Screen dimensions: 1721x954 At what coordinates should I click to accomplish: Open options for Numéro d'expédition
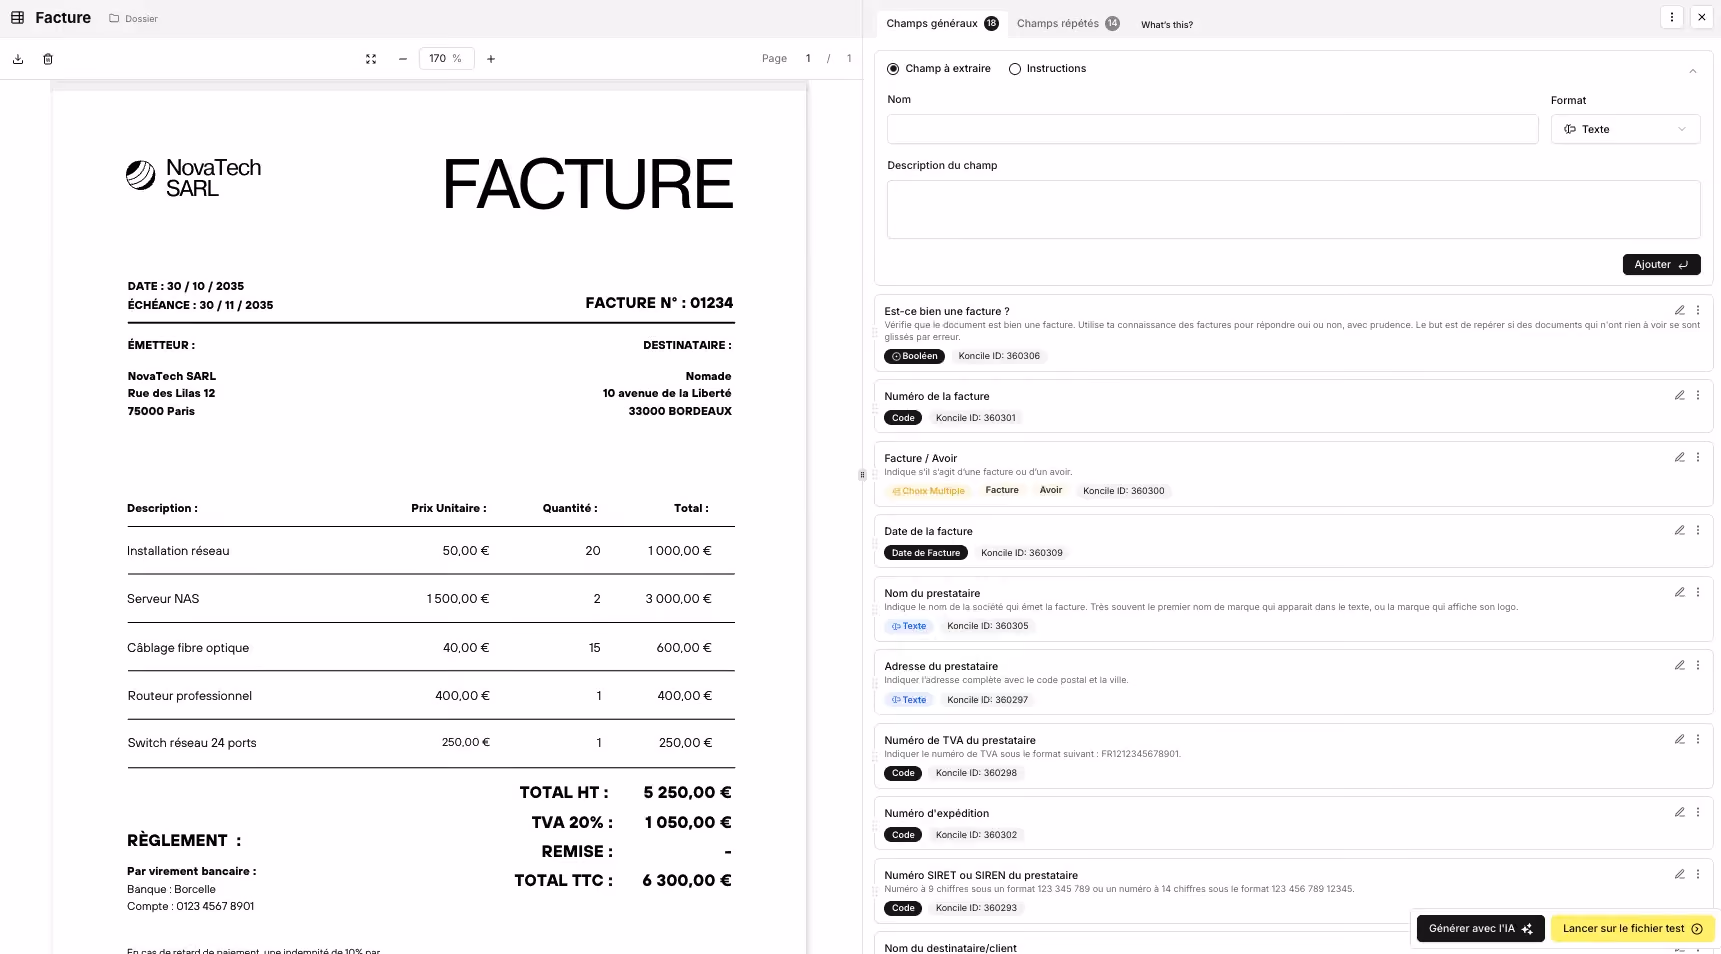point(1698,813)
